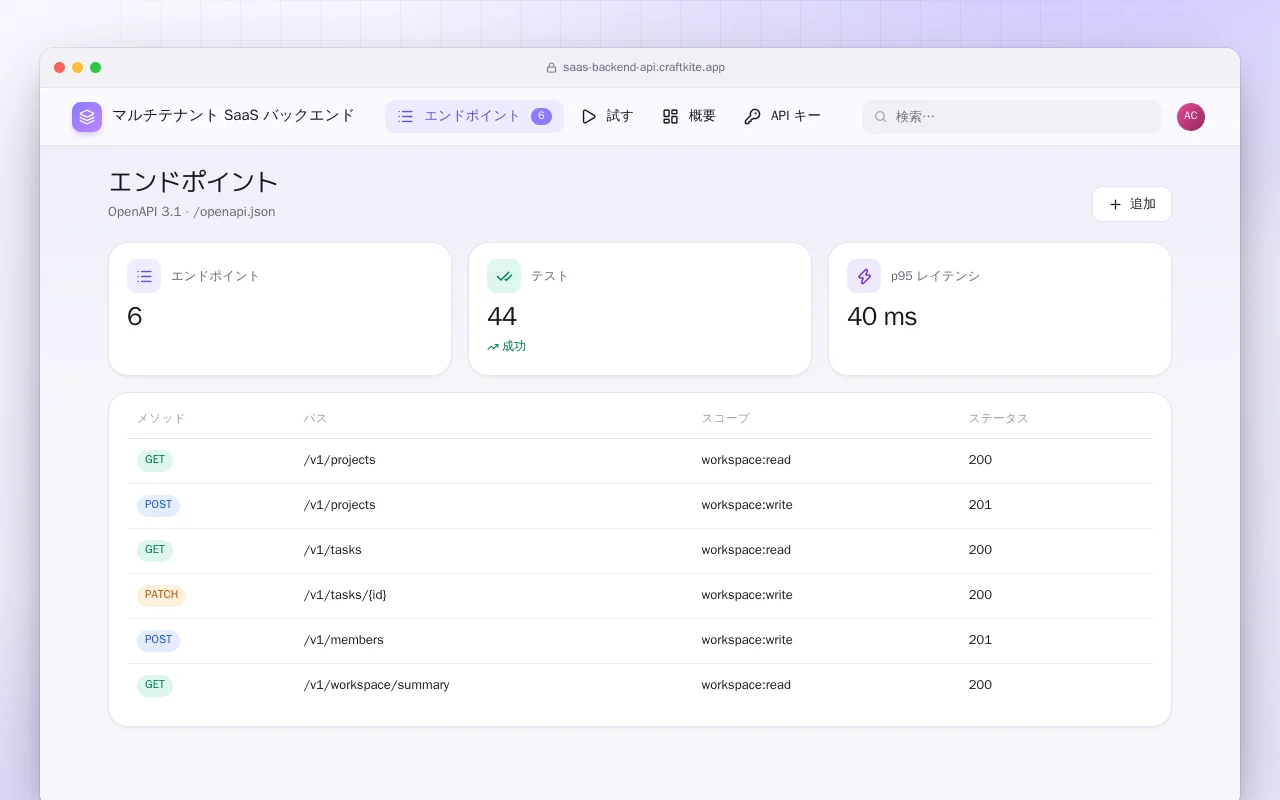Click the GET badge for /v1/workspace/summary
The image size is (1280, 800).
[x=155, y=686]
